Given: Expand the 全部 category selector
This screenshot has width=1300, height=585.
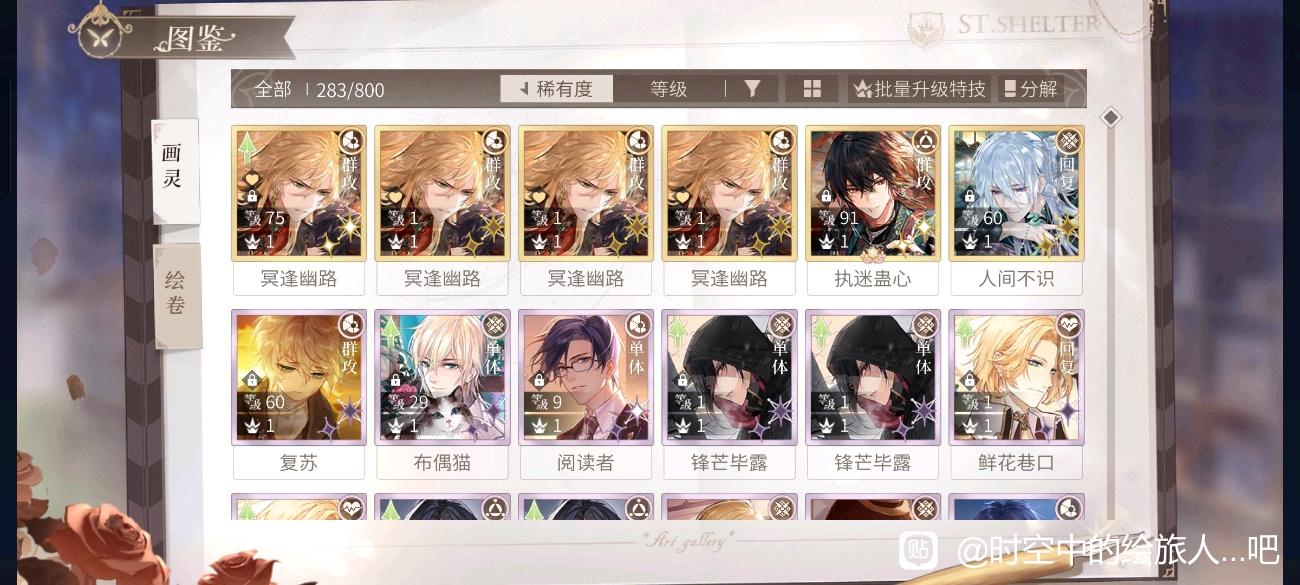Looking at the screenshot, I should pyautogui.click(x=273, y=90).
